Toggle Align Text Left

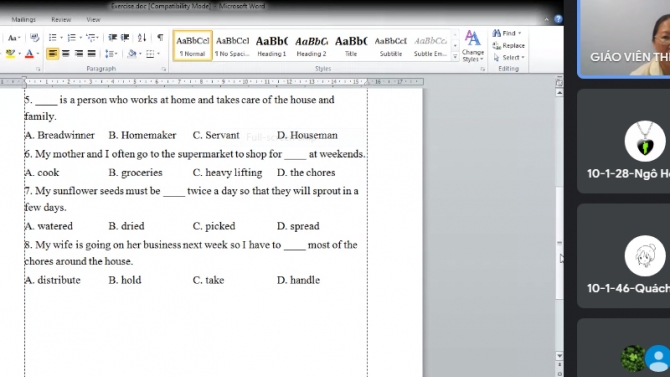coord(53,53)
